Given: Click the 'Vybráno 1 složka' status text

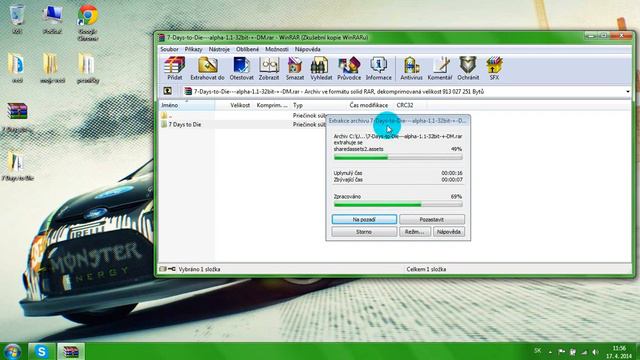Looking at the screenshot, I should tap(199, 269).
